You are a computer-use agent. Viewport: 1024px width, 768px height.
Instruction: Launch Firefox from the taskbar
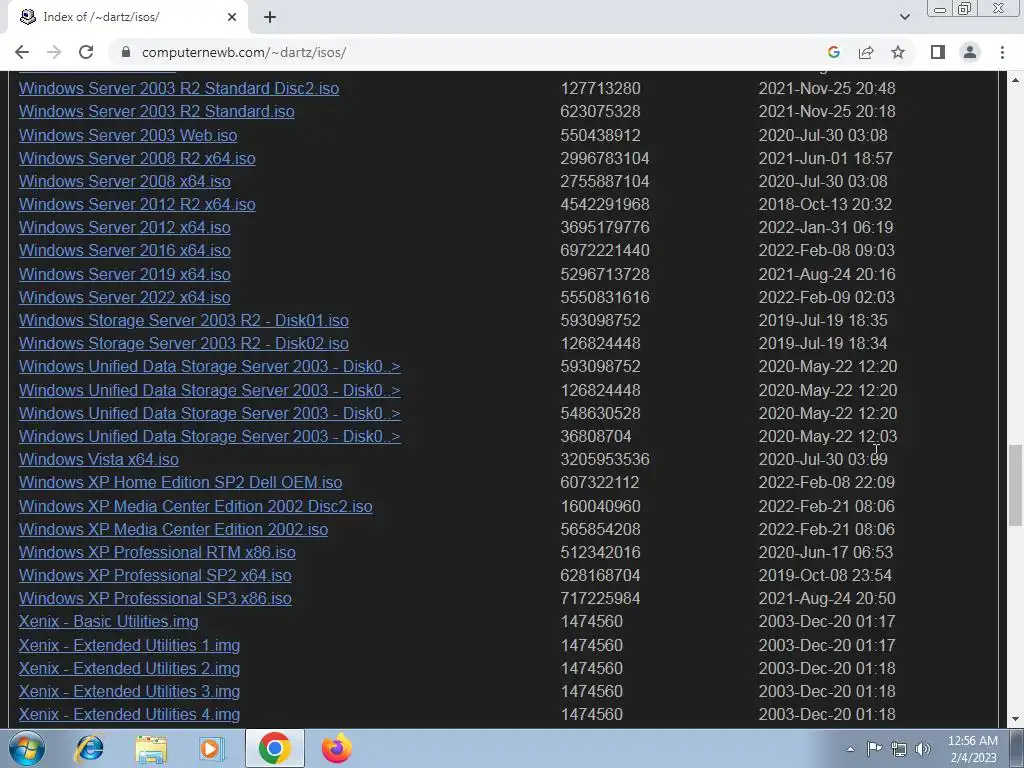[x=337, y=748]
